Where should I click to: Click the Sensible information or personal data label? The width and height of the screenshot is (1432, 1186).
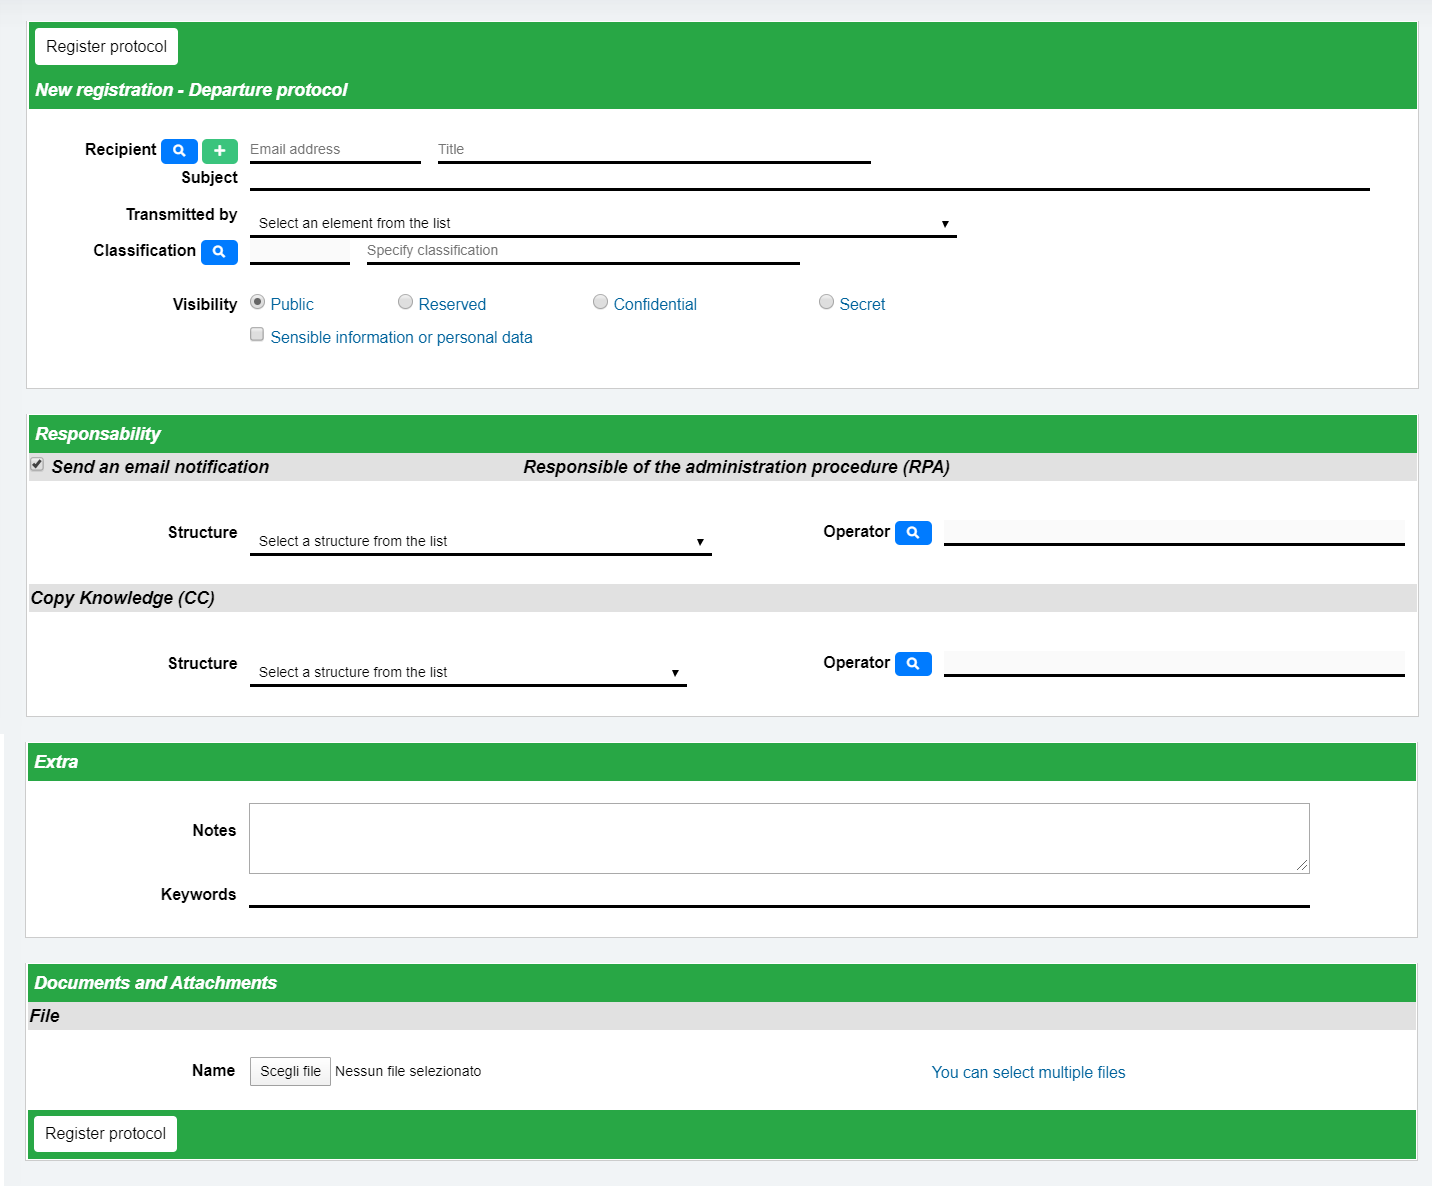(x=401, y=338)
